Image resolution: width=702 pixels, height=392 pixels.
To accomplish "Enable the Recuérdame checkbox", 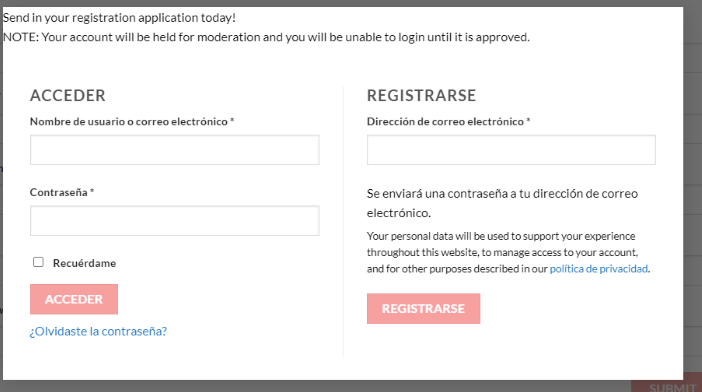I will pos(39,262).
